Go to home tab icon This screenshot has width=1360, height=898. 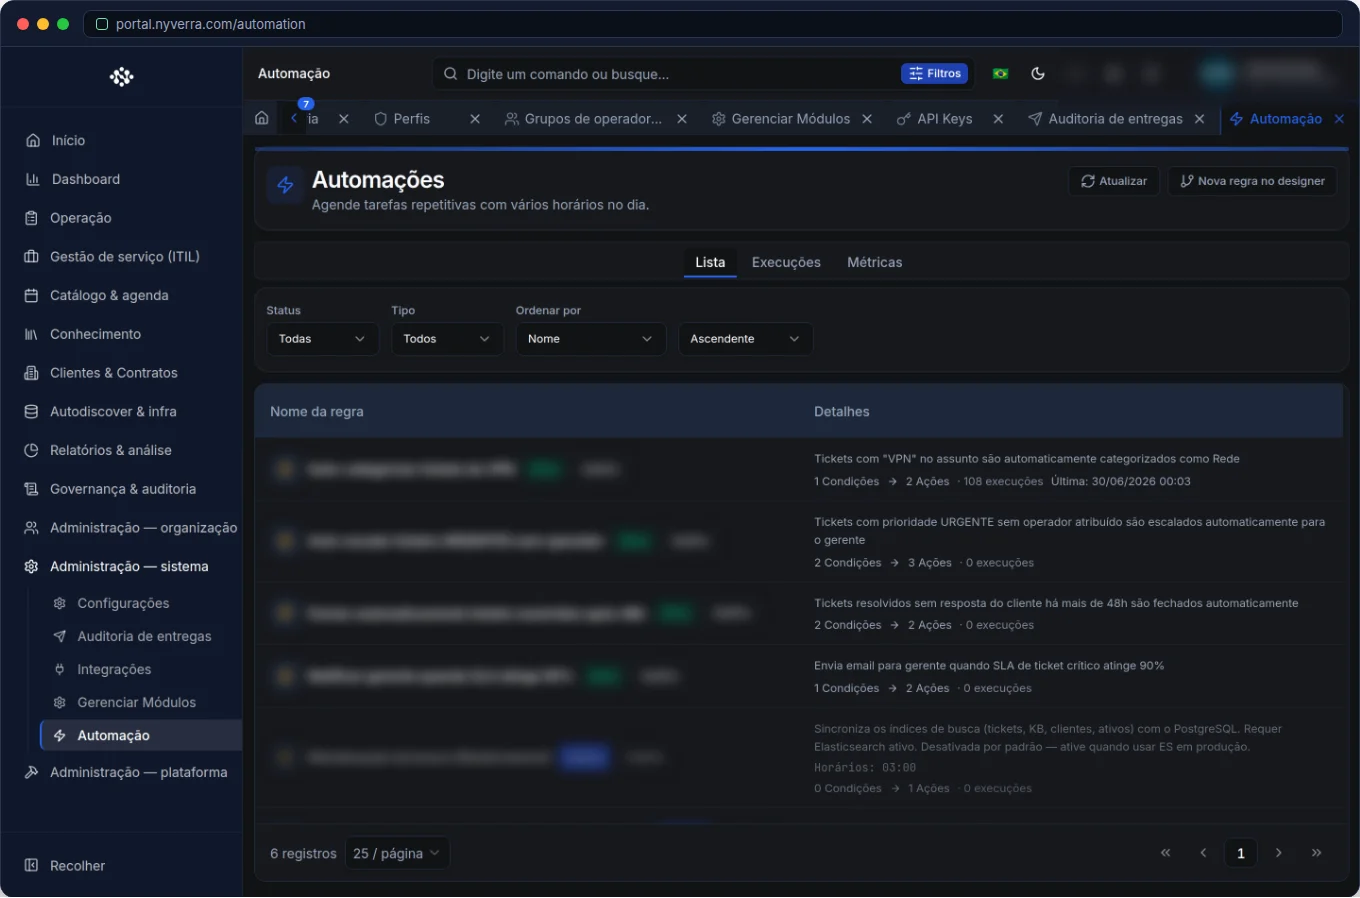[x=262, y=119]
